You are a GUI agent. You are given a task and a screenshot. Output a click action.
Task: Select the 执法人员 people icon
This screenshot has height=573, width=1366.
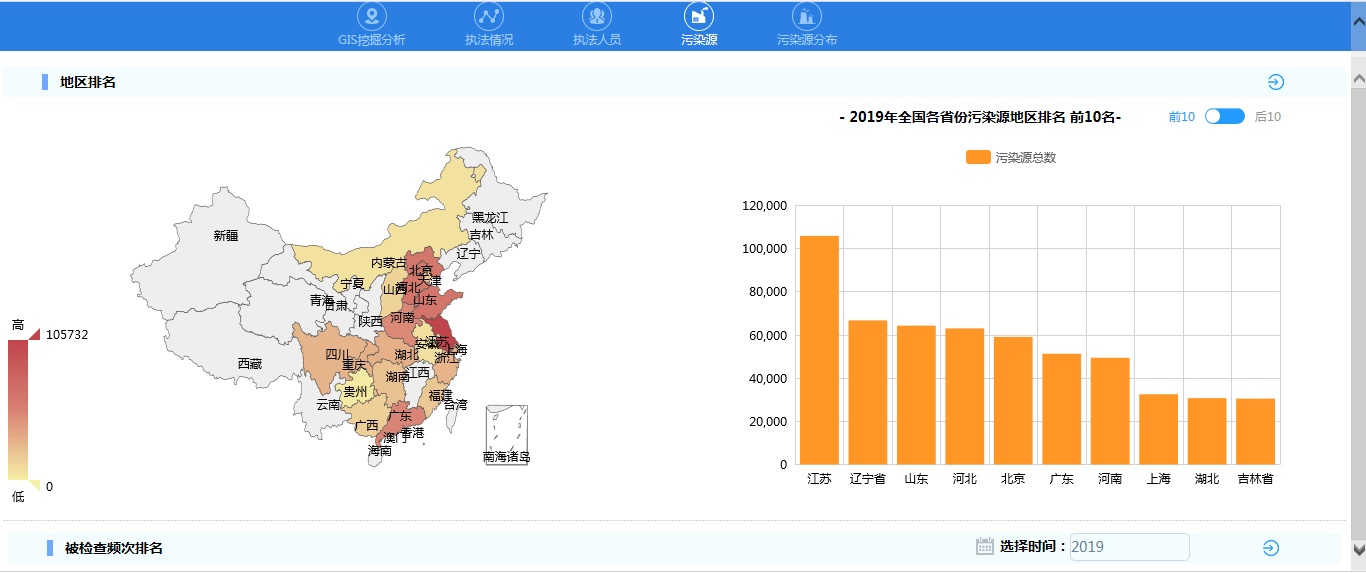click(597, 16)
